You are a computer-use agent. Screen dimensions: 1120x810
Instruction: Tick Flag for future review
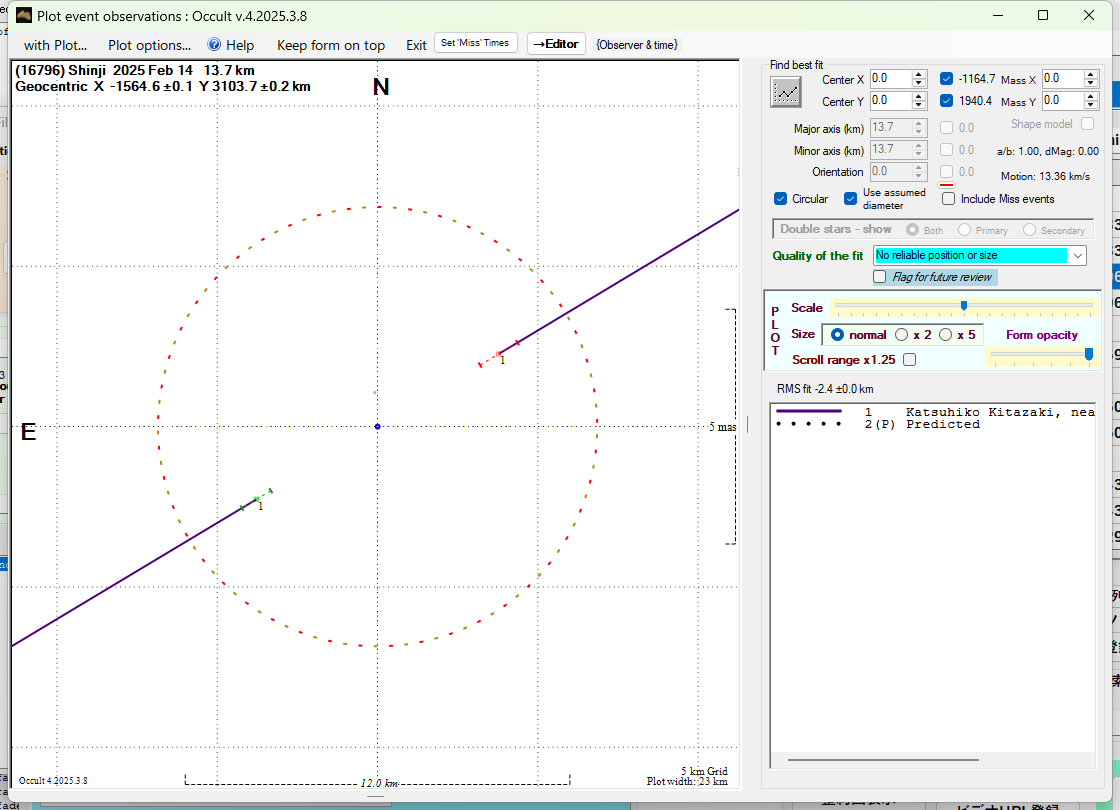(x=880, y=277)
